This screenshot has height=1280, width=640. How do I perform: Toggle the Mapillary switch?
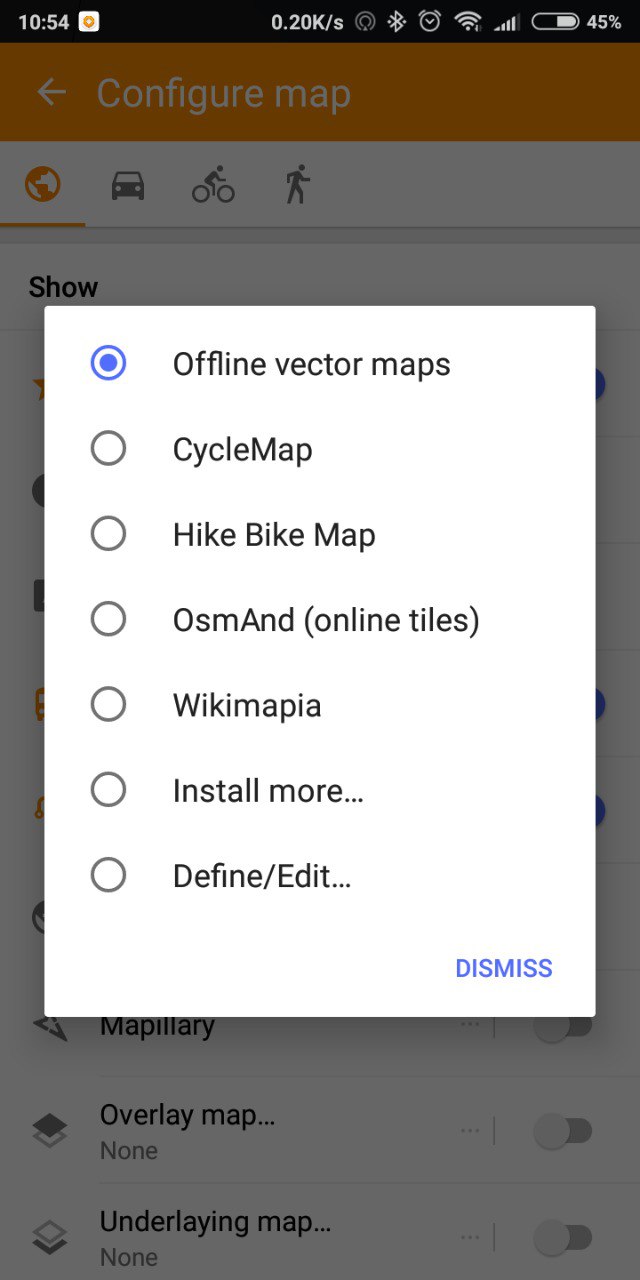click(x=563, y=1027)
